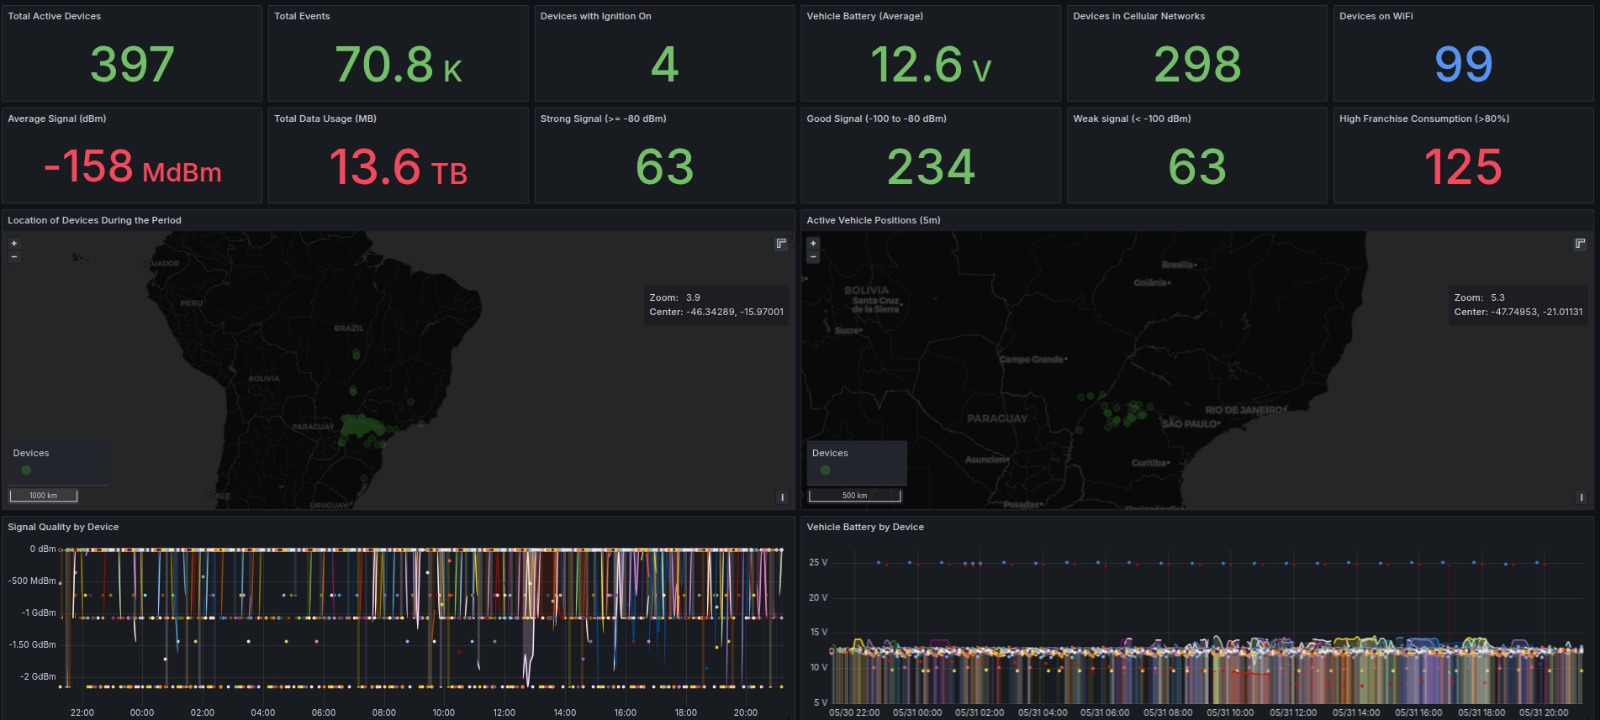Screen dimensions: 1600x720
Task: Click the Weak signal count of 63
Action: [1197, 167]
